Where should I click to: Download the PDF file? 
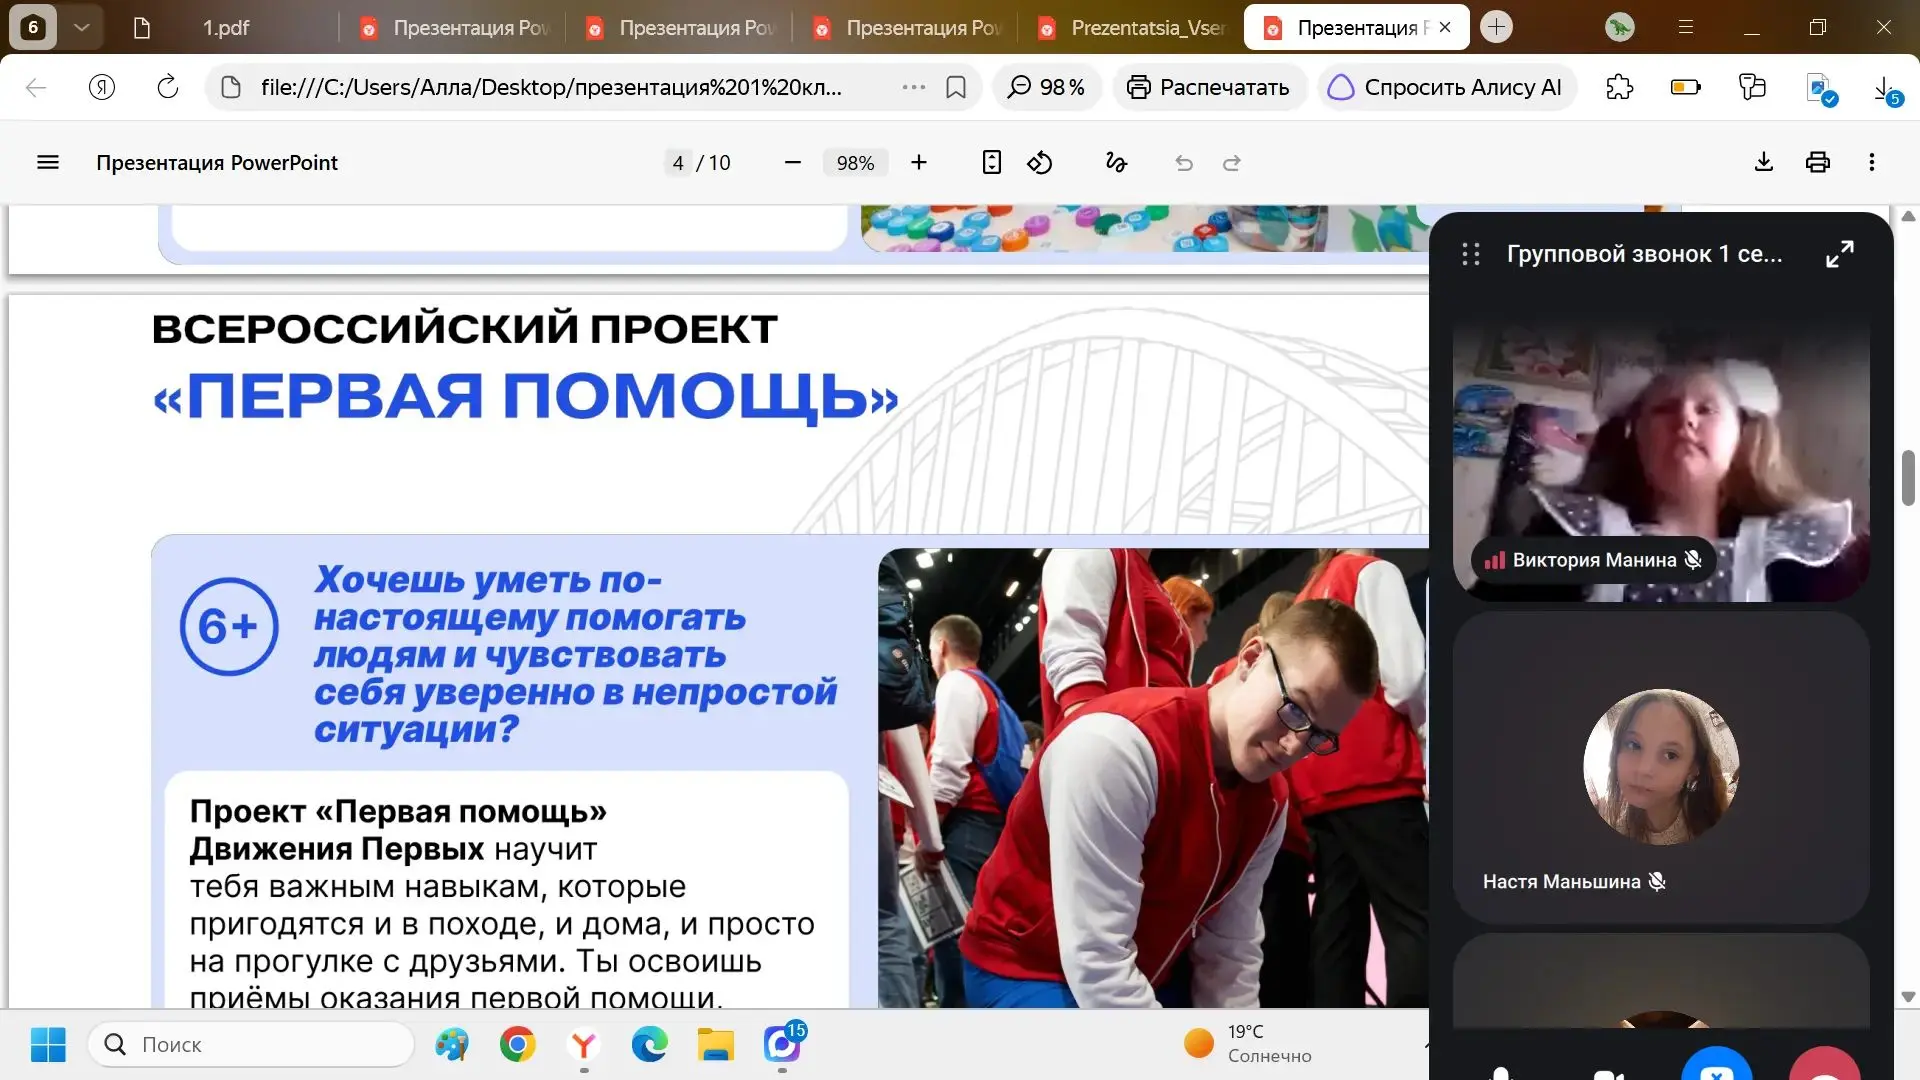coord(1764,163)
